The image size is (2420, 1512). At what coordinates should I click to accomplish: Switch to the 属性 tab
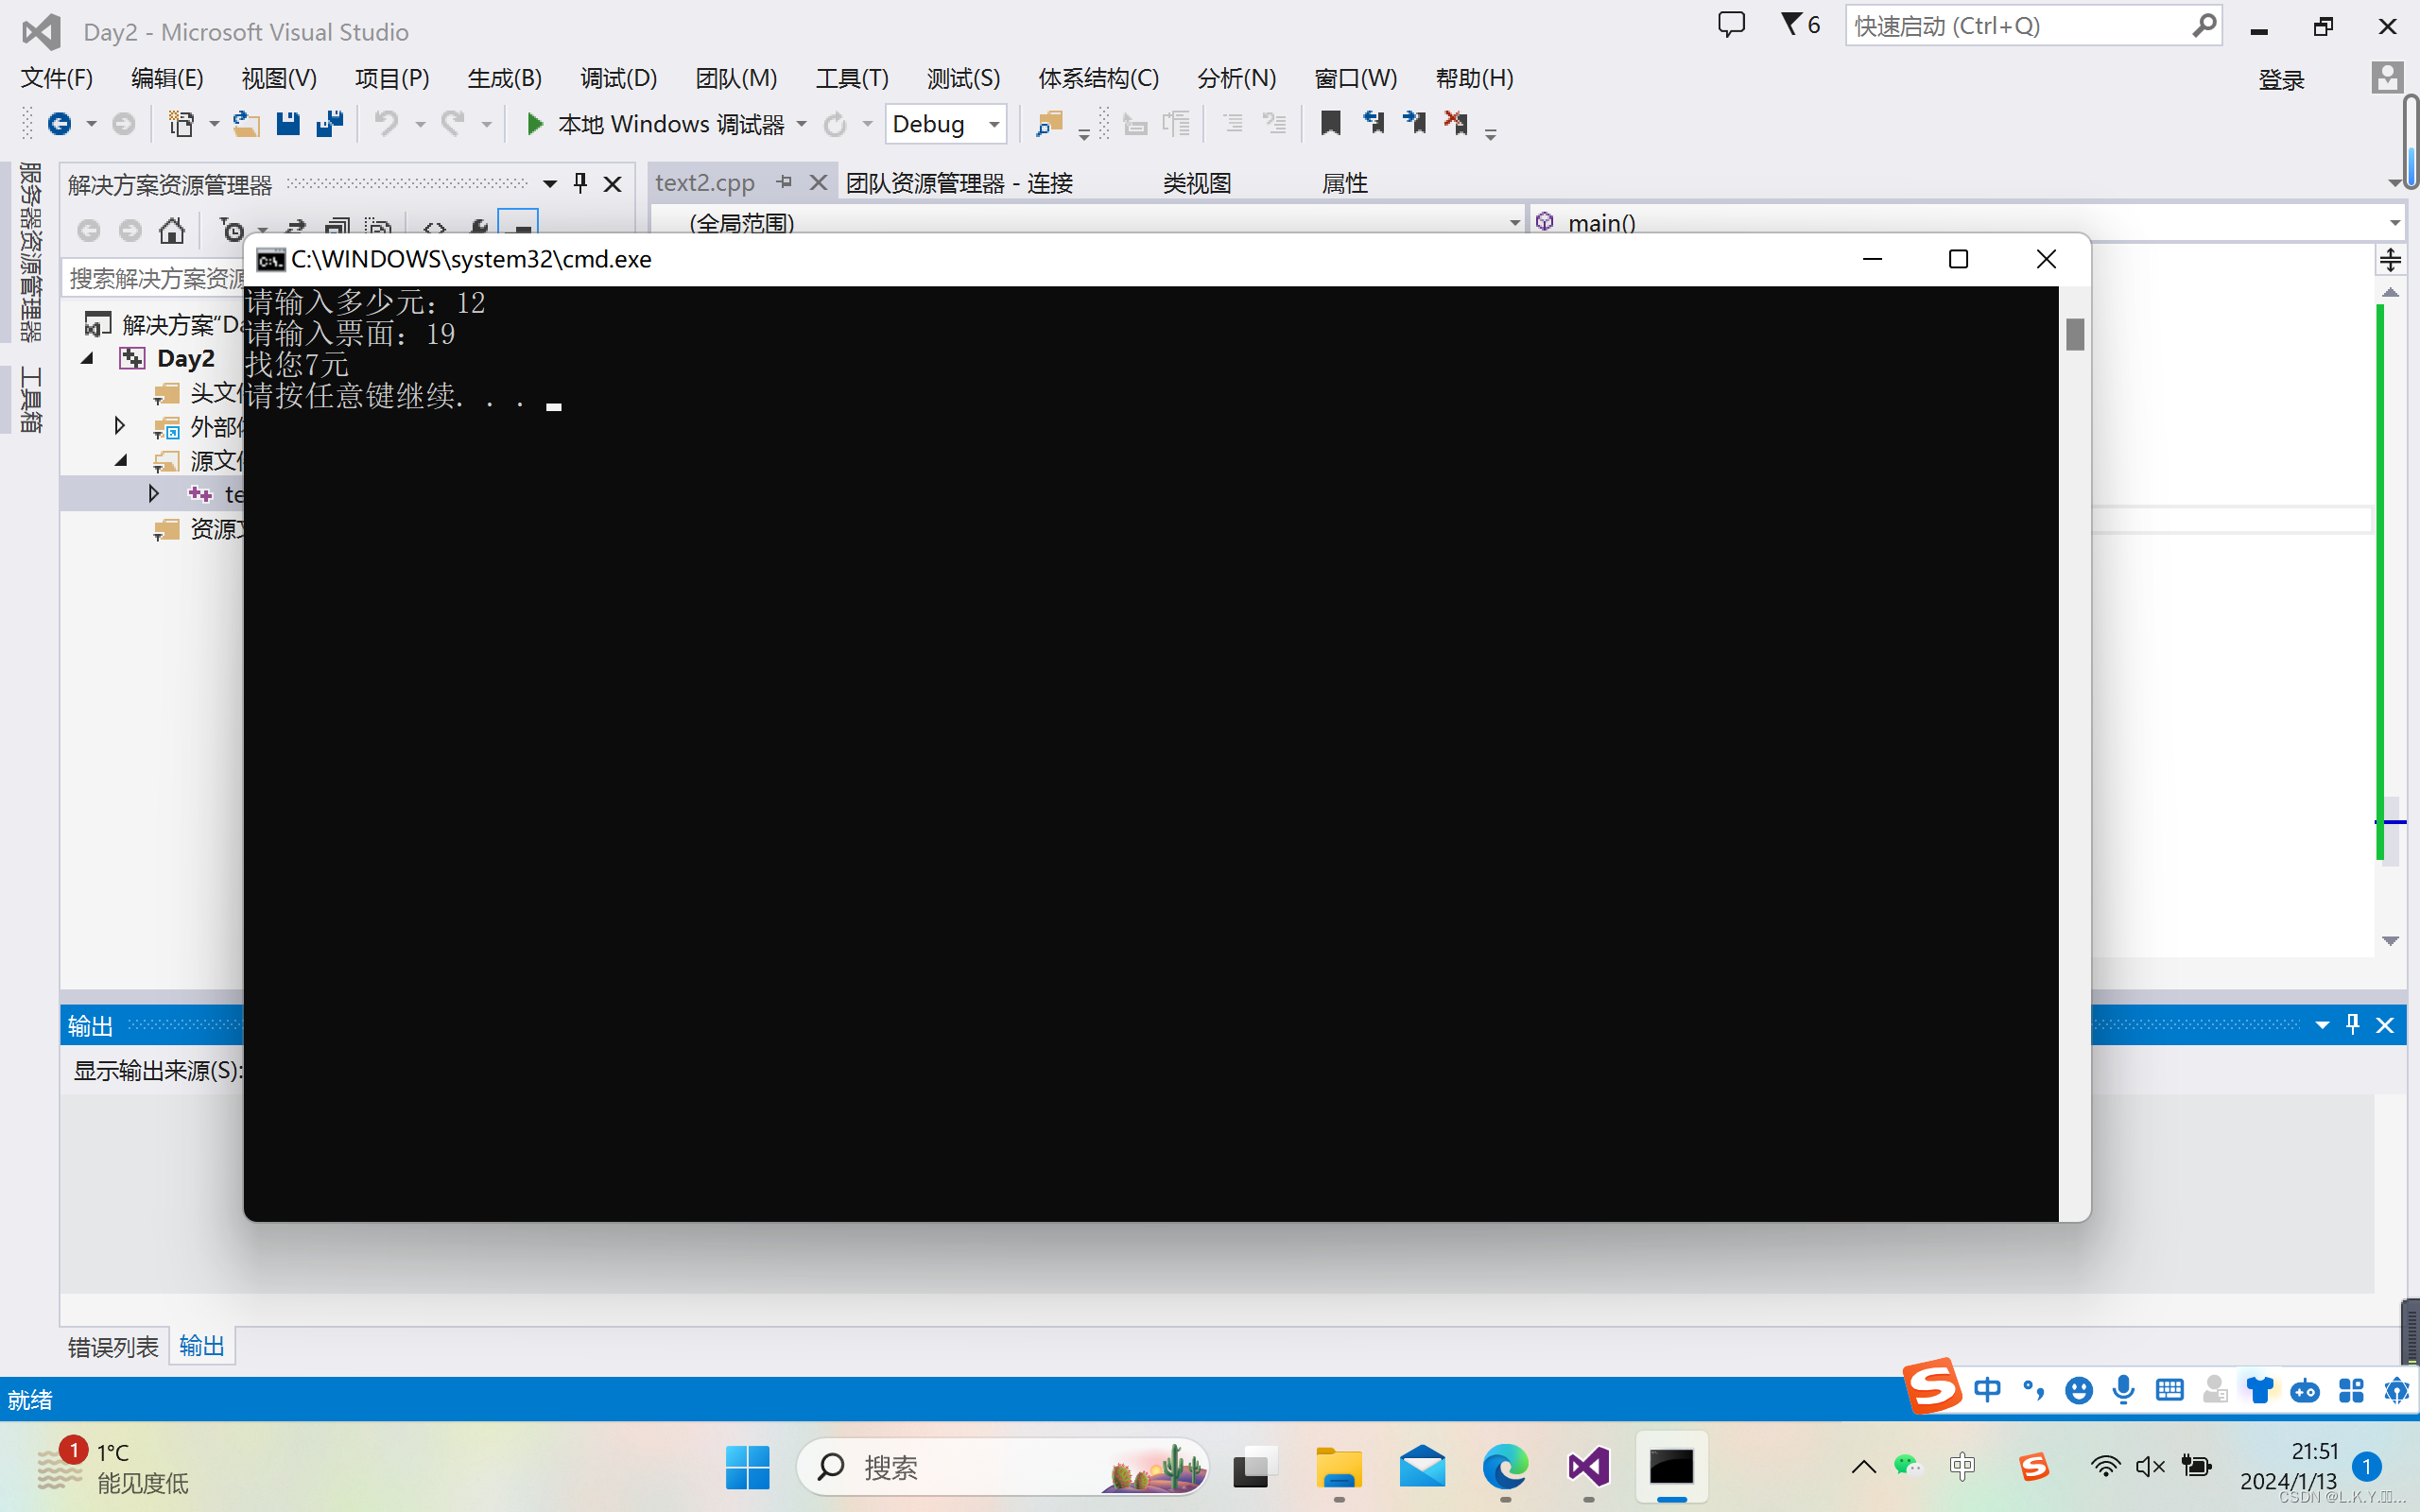1344,183
